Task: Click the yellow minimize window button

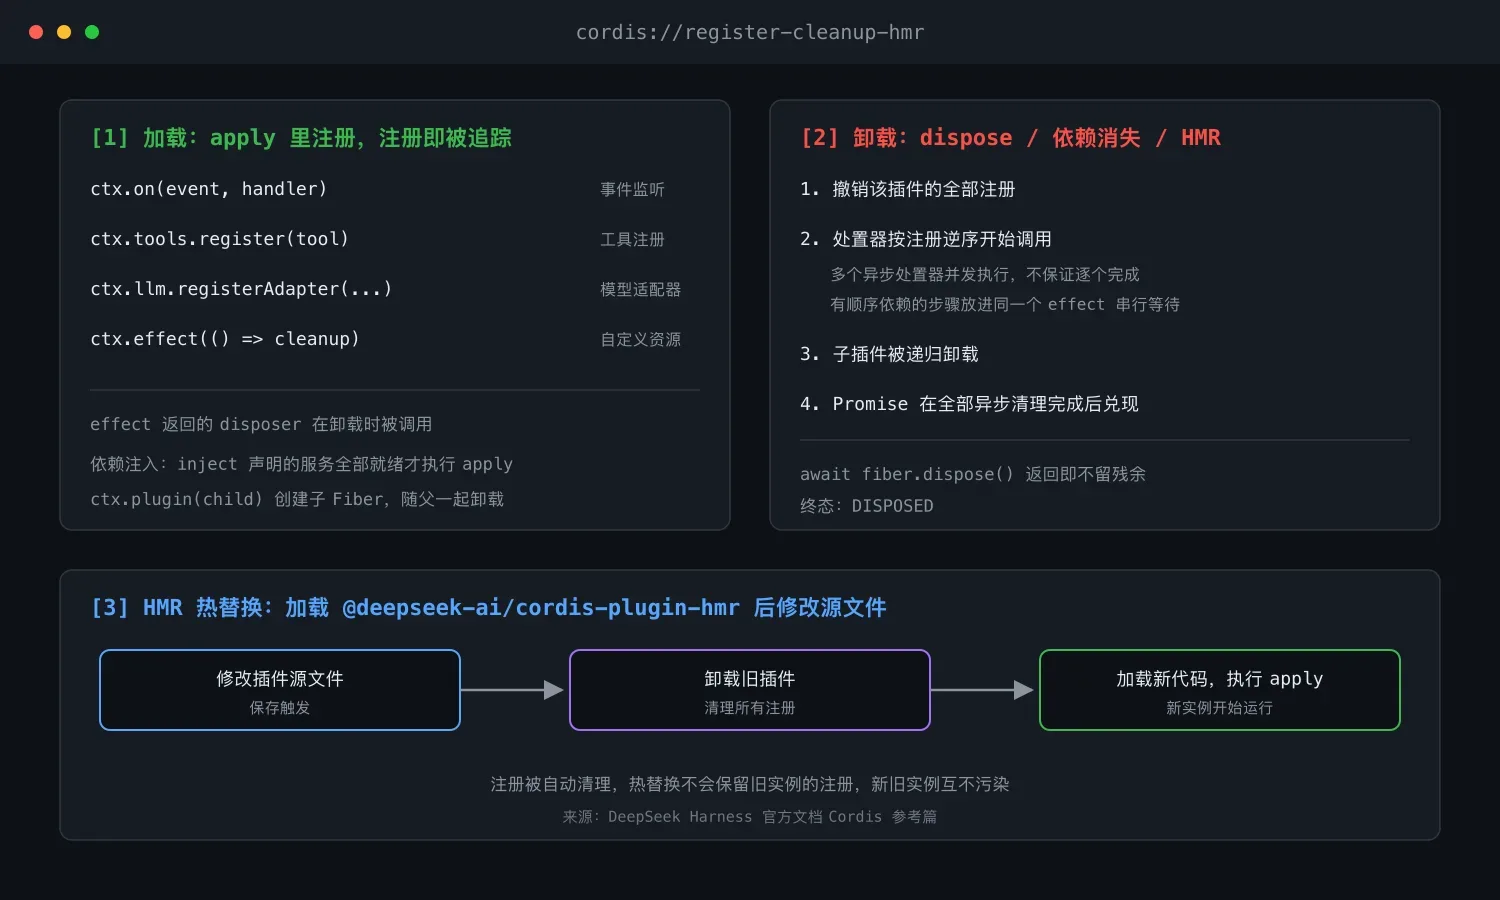Action: (64, 32)
